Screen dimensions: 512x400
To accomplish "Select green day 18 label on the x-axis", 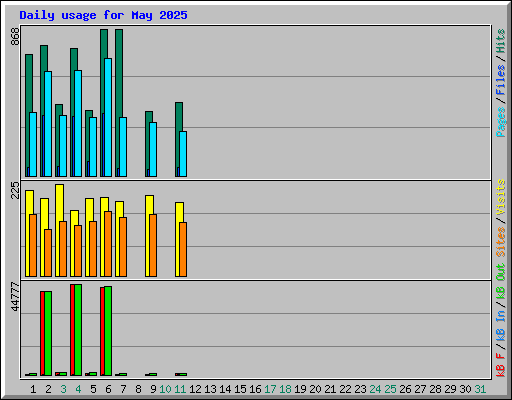I will 285,389.
